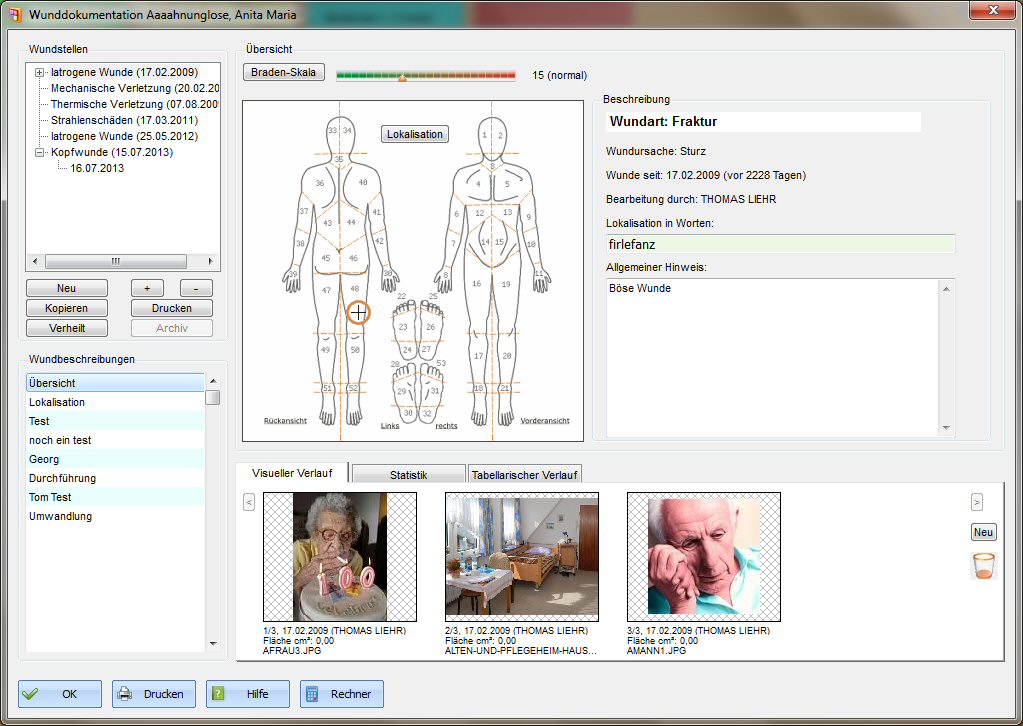1023x726 pixels.
Task: Switch to the Statistik tab
Action: point(408,475)
